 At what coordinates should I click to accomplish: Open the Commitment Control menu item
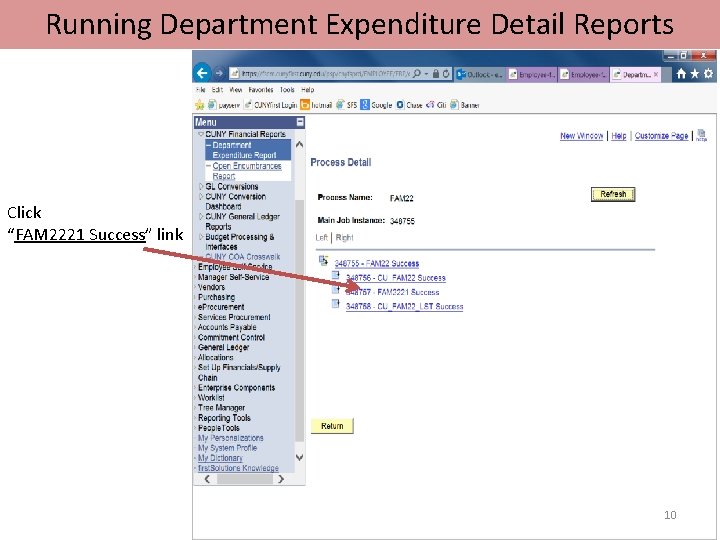point(231,337)
